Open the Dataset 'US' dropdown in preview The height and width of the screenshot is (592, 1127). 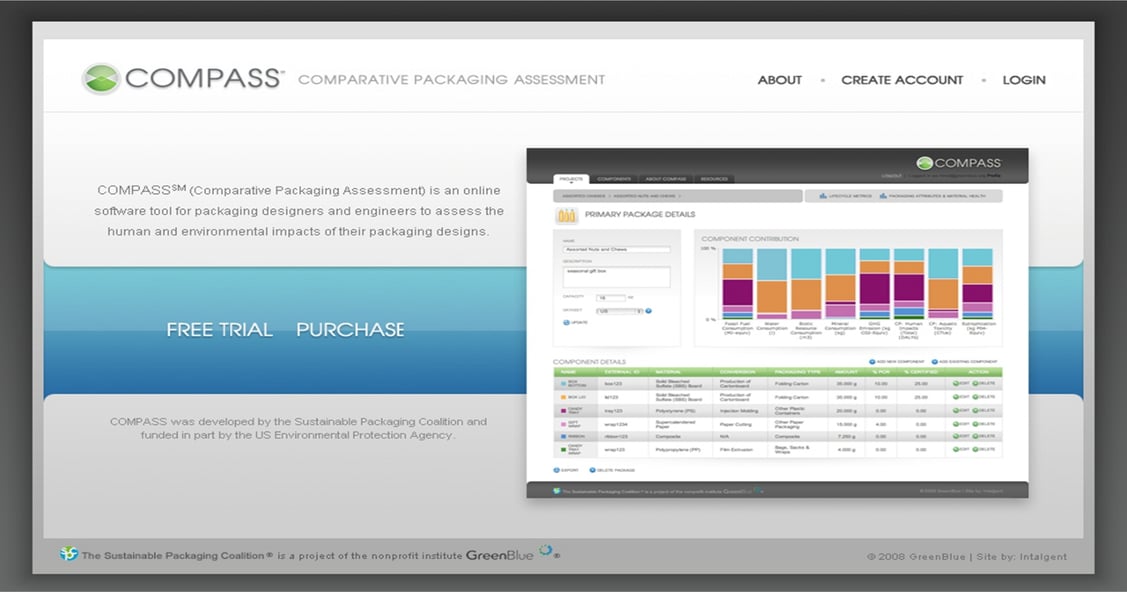(x=620, y=311)
